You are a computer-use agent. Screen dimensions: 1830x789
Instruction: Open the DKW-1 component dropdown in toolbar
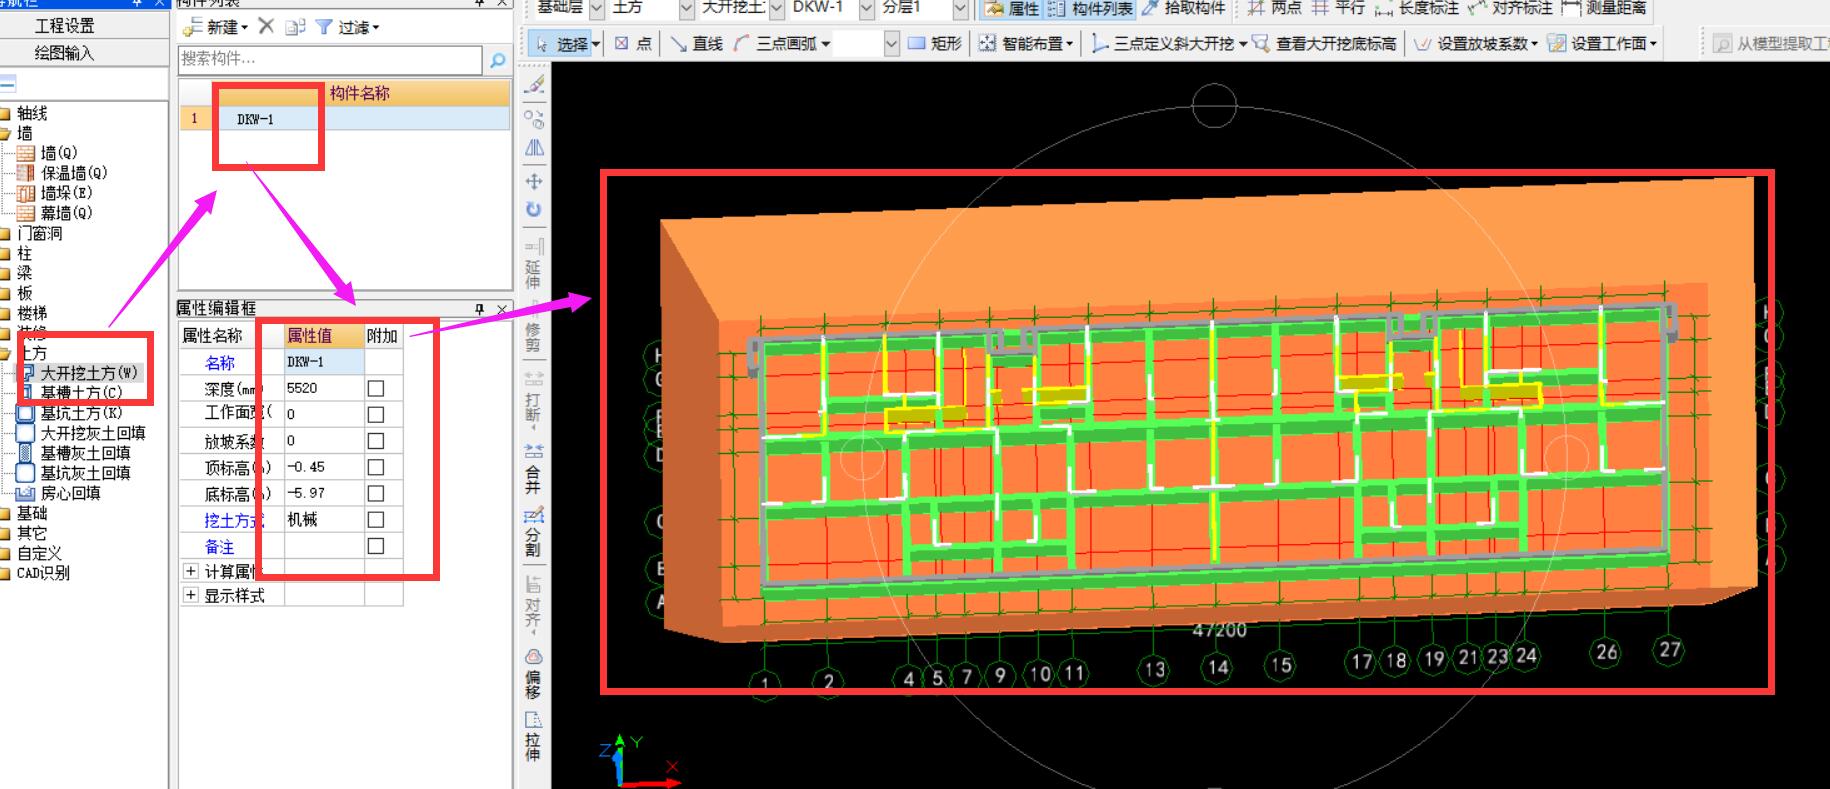click(866, 9)
